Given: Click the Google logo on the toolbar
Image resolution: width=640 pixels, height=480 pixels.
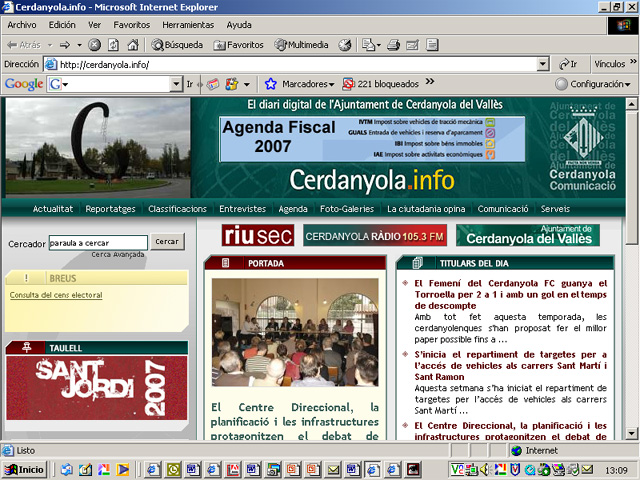Looking at the screenshot, I should [x=24, y=84].
